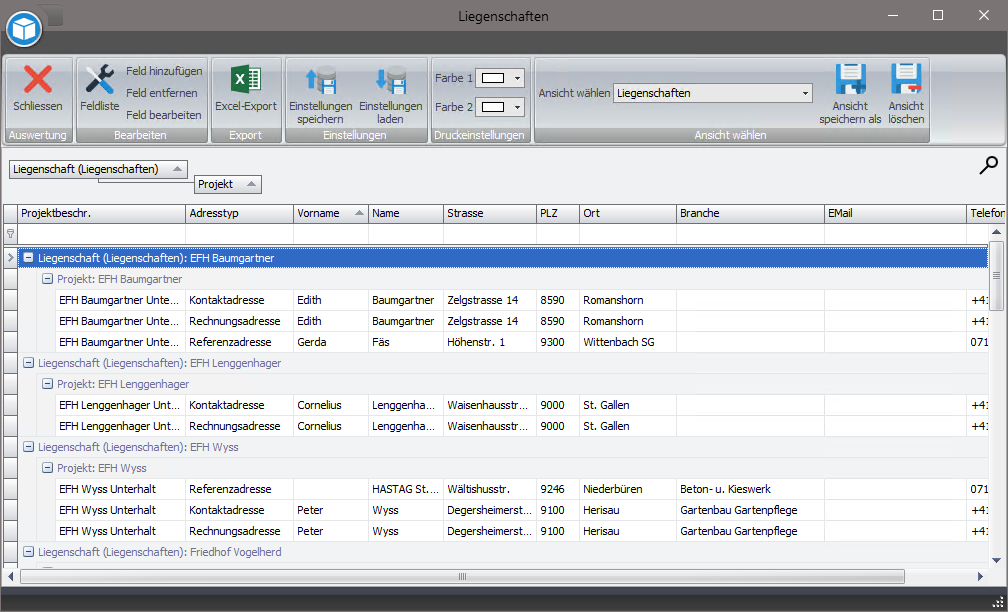Open the Ansicht wählen combo box

[x=712, y=93]
